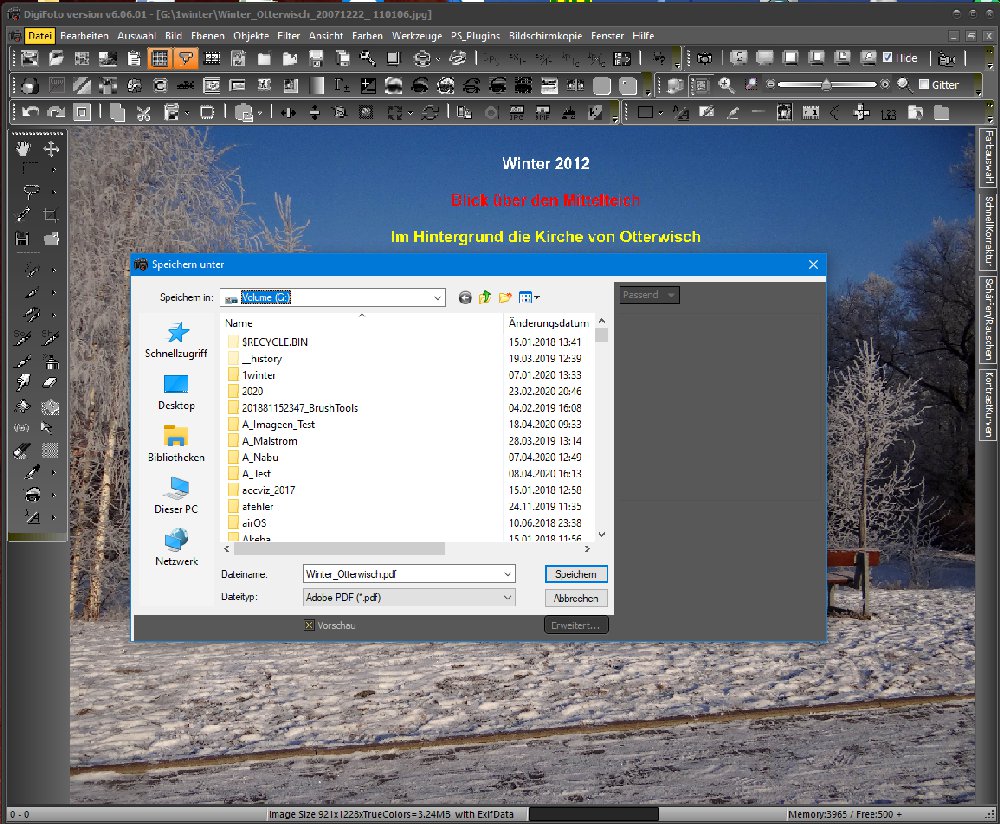Select the Move tool with four arrows

[x=50, y=149]
